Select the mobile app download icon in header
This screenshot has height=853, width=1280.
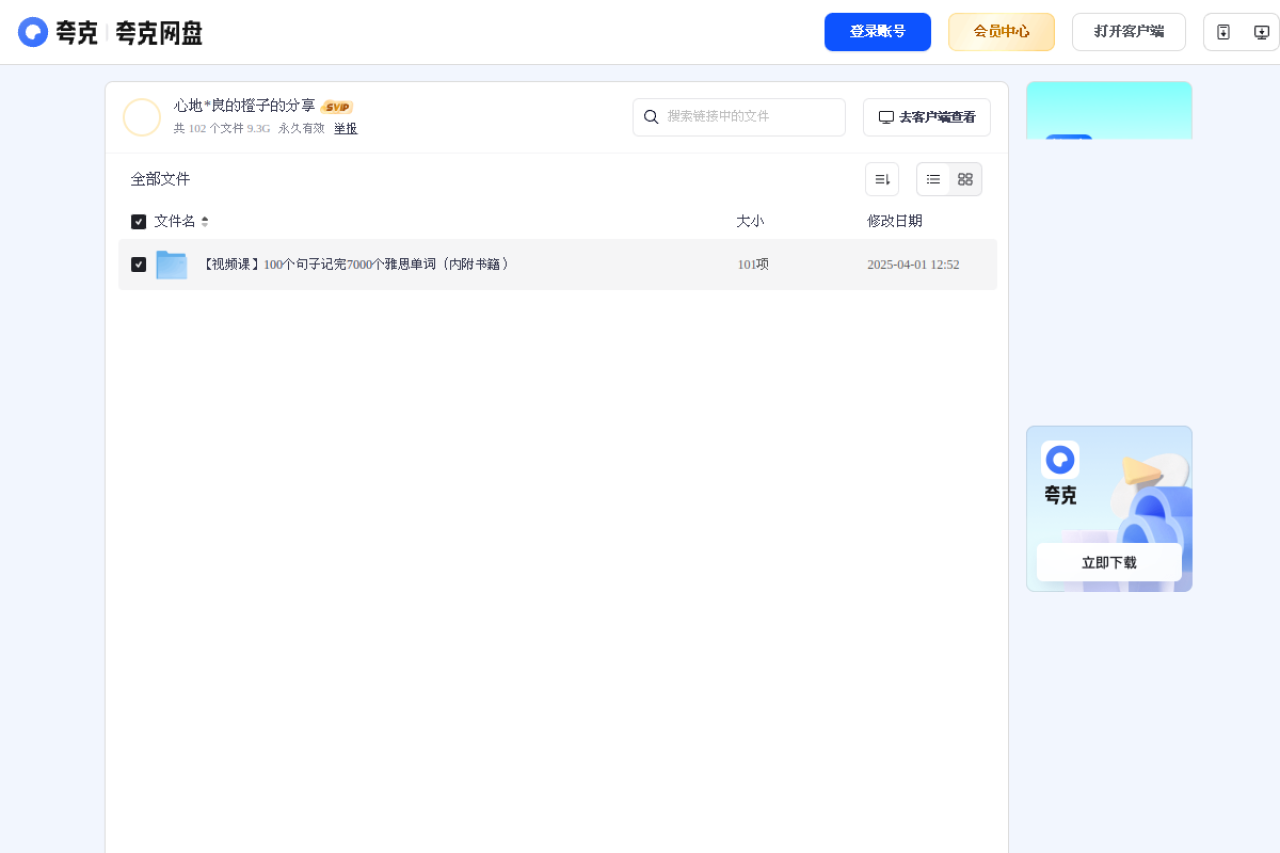click(1222, 31)
